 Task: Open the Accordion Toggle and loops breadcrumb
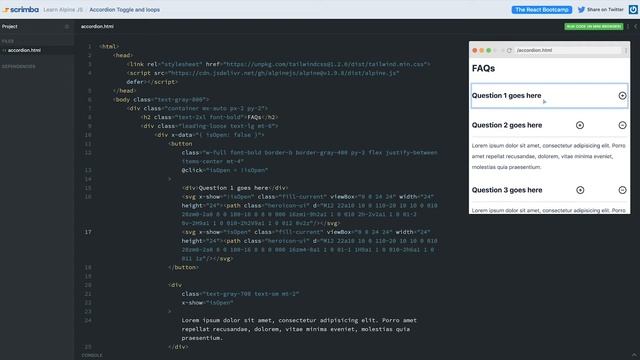pyautogui.click(x=124, y=10)
